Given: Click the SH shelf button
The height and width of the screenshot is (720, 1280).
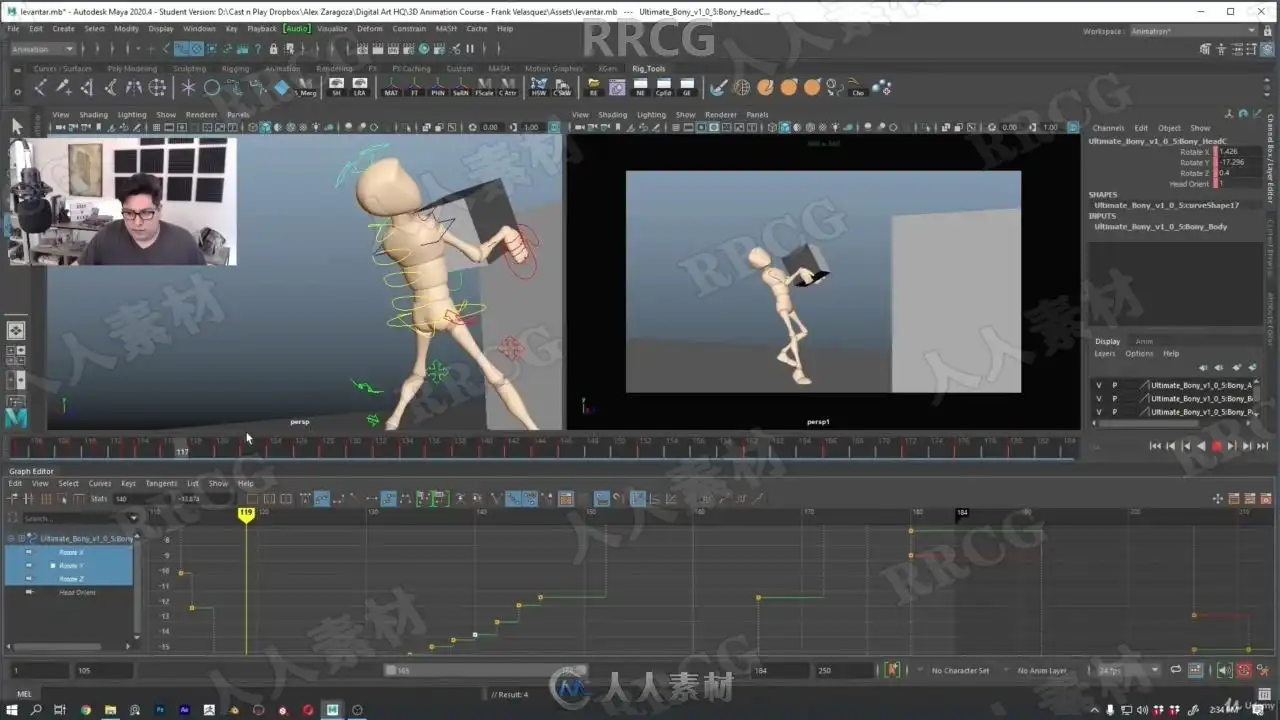Looking at the screenshot, I should [336, 87].
